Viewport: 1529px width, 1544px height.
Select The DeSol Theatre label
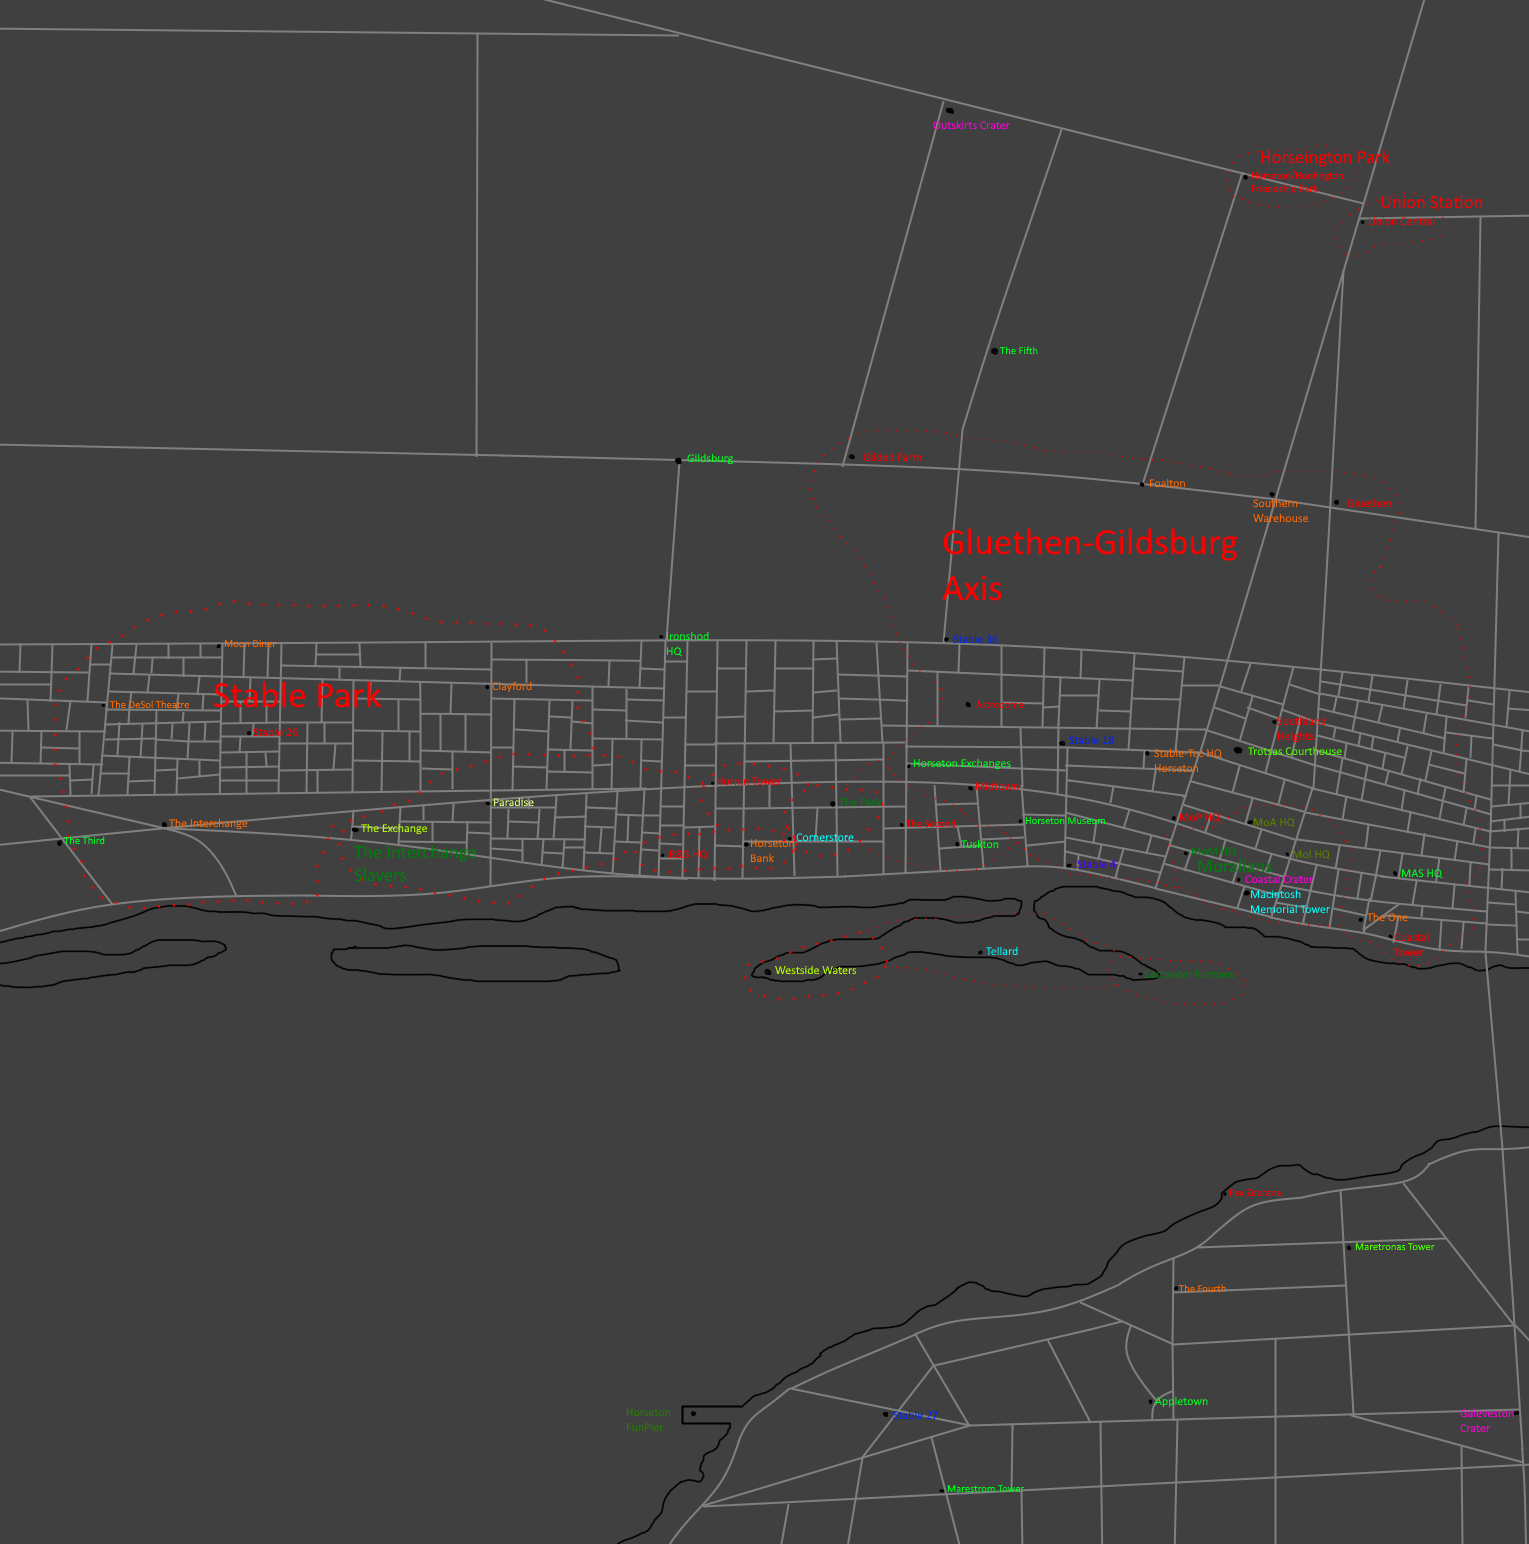(149, 705)
